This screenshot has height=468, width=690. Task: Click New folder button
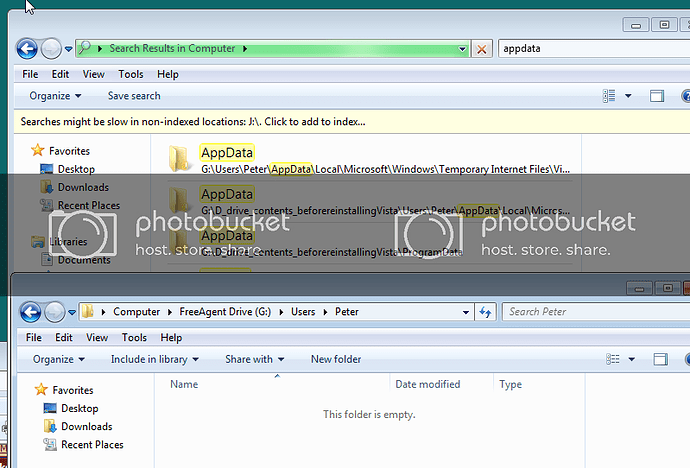(x=336, y=359)
